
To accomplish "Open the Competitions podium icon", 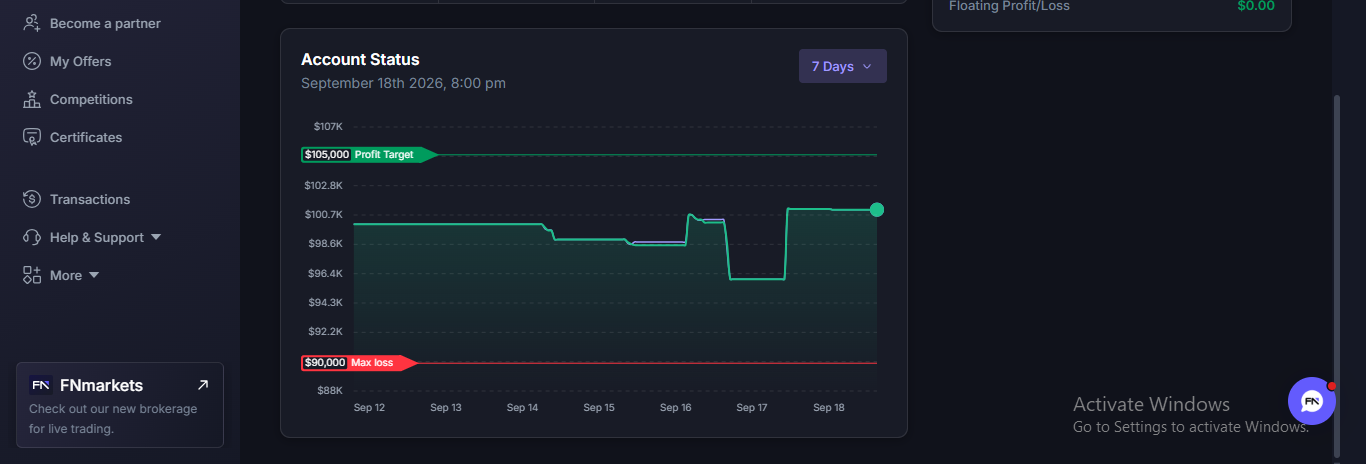I will tap(32, 99).
